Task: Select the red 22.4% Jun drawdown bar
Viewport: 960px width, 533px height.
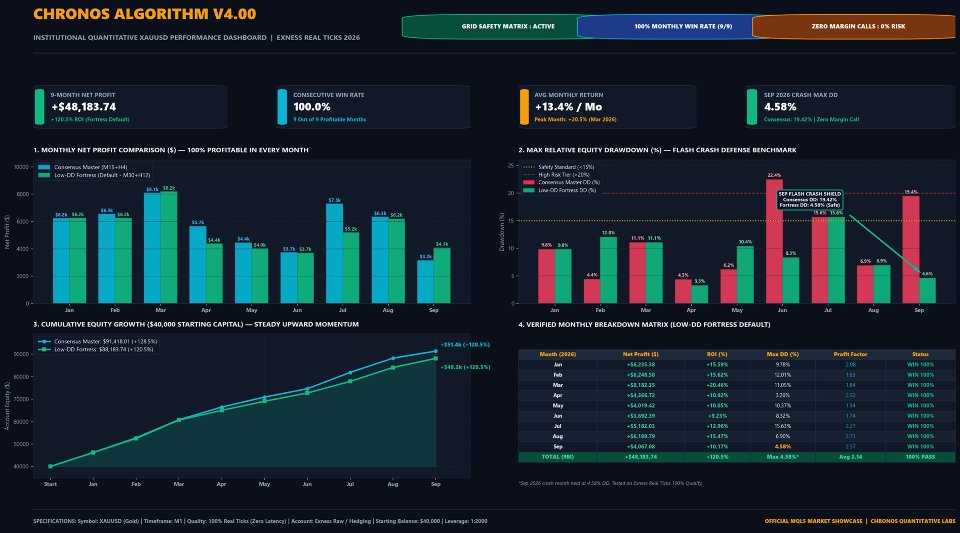Action: 774,241
